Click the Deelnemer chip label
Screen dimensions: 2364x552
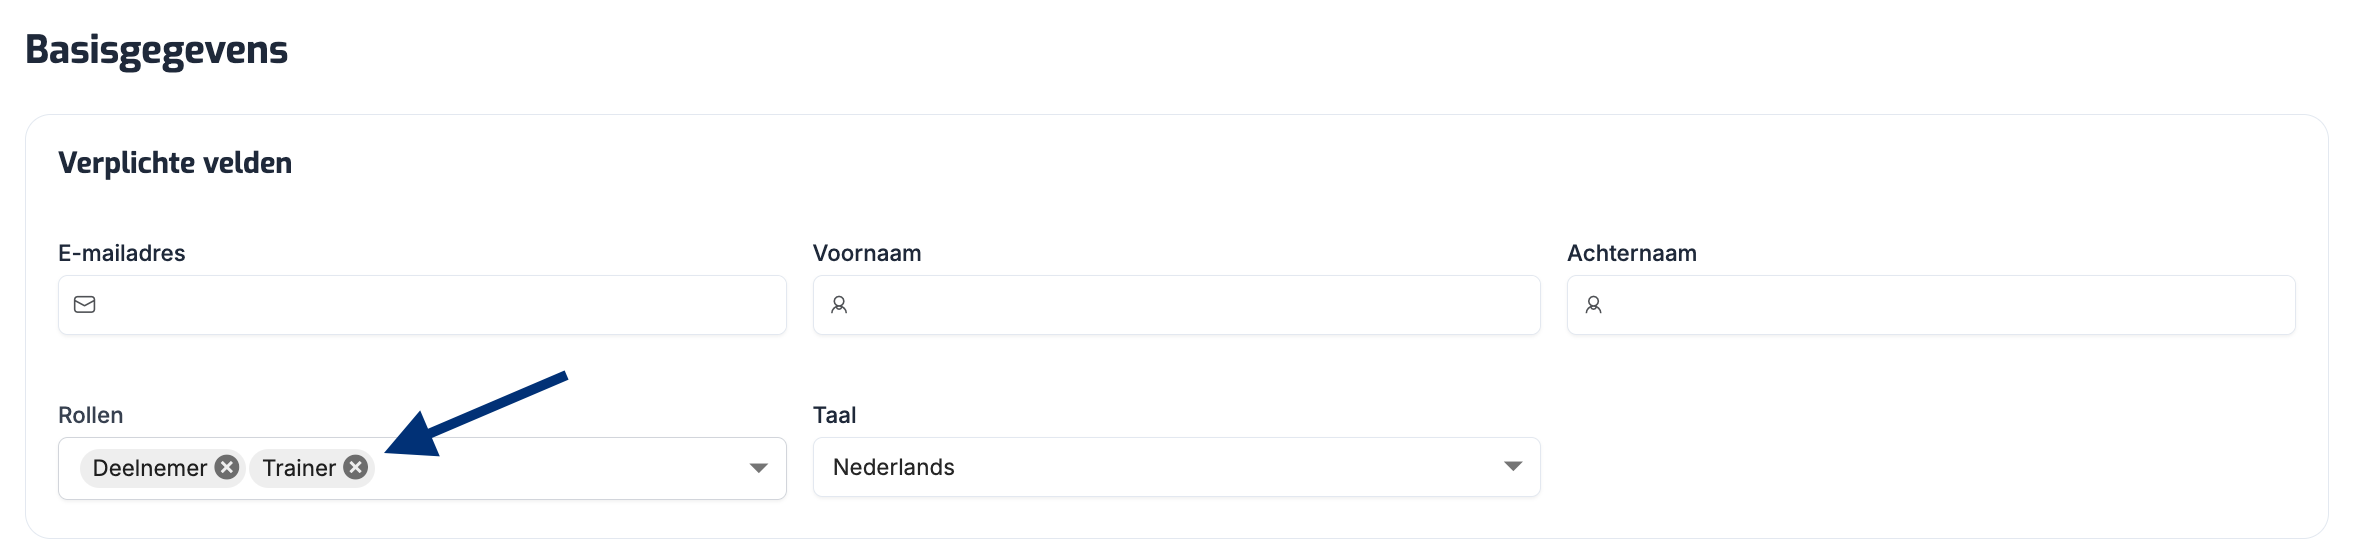(x=150, y=468)
